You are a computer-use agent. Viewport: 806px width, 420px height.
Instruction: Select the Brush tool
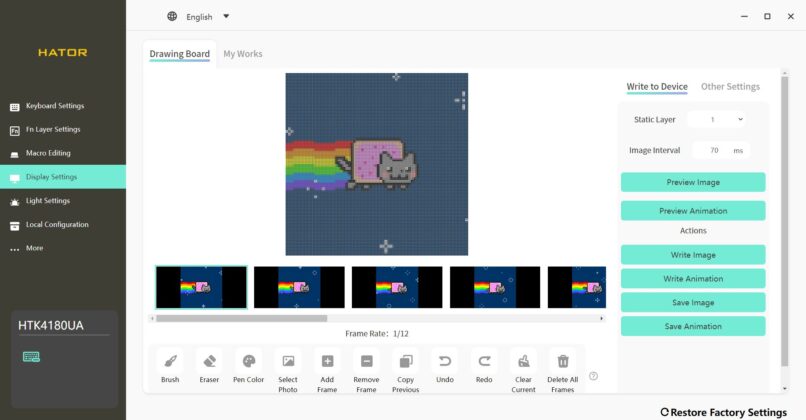pyautogui.click(x=170, y=361)
